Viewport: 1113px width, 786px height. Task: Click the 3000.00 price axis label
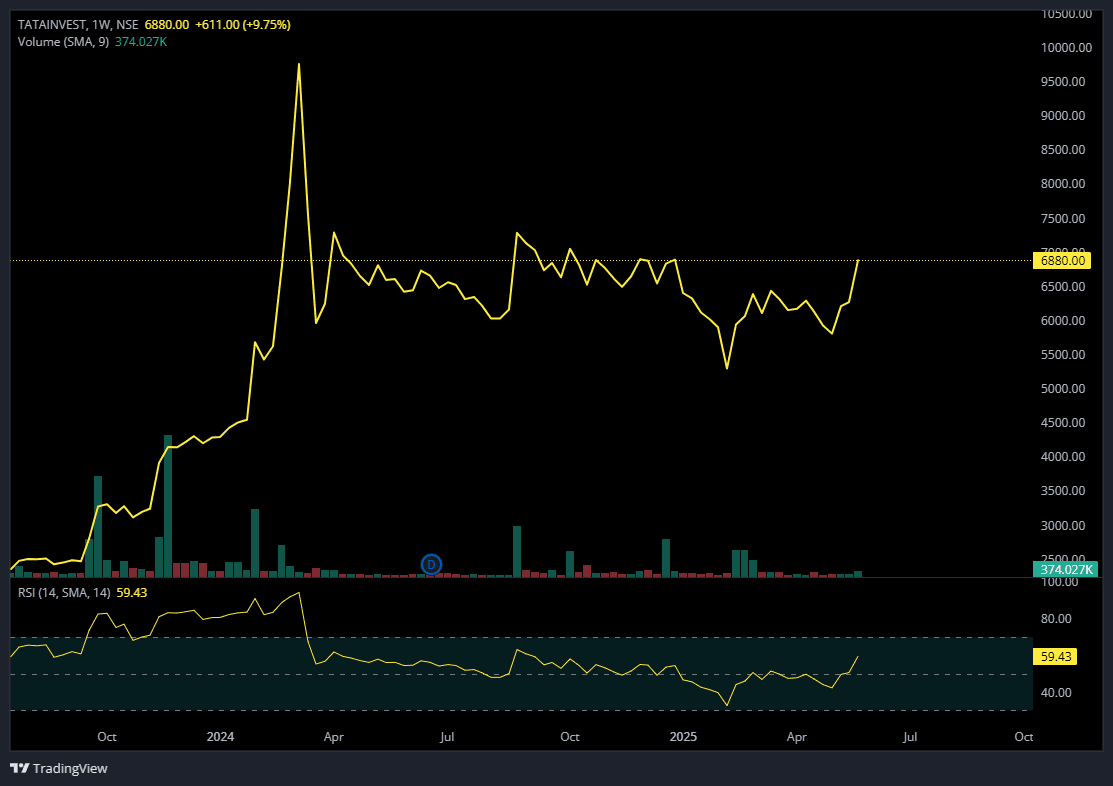click(1063, 526)
